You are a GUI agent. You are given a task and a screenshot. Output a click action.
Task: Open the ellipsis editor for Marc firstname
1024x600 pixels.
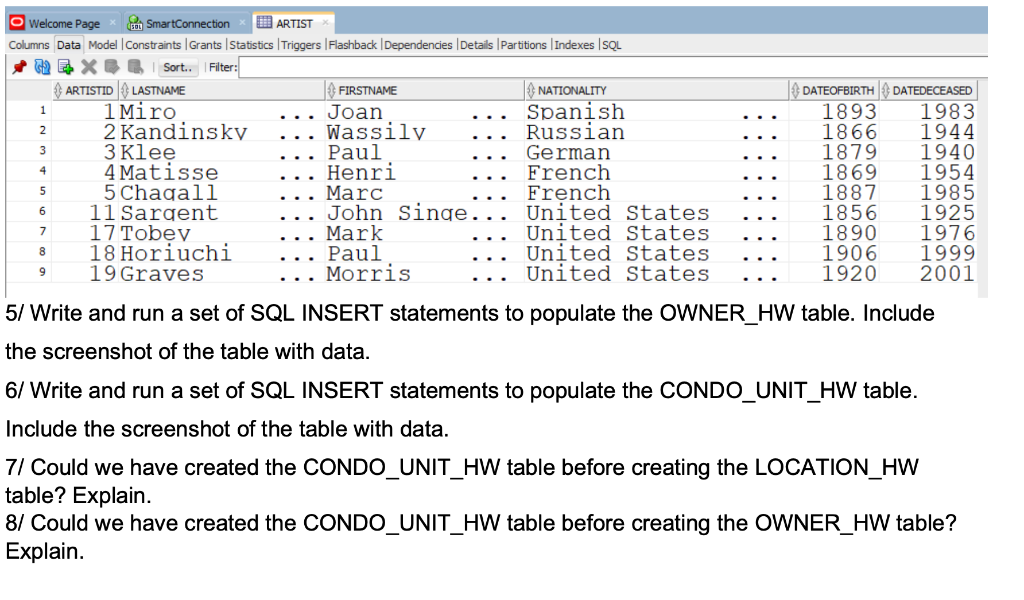tap(489, 198)
